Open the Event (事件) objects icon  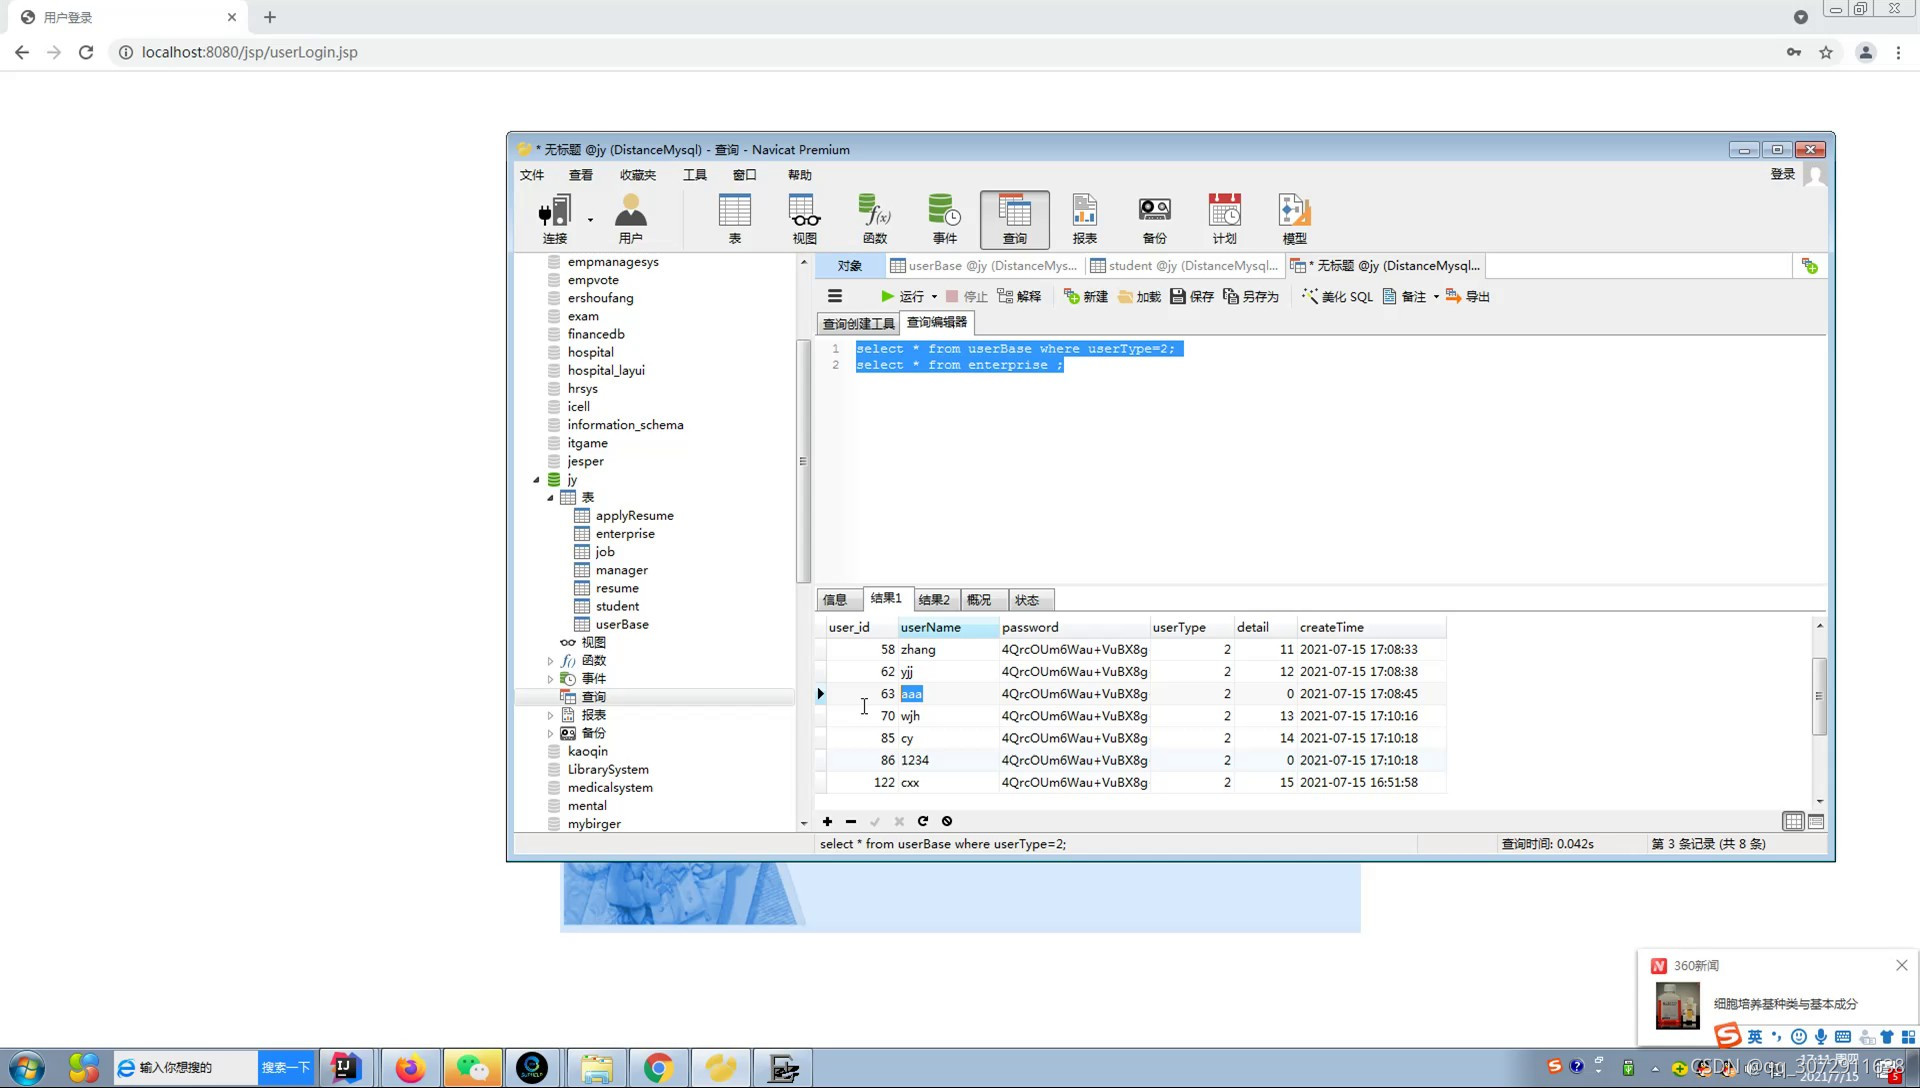(944, 219)
